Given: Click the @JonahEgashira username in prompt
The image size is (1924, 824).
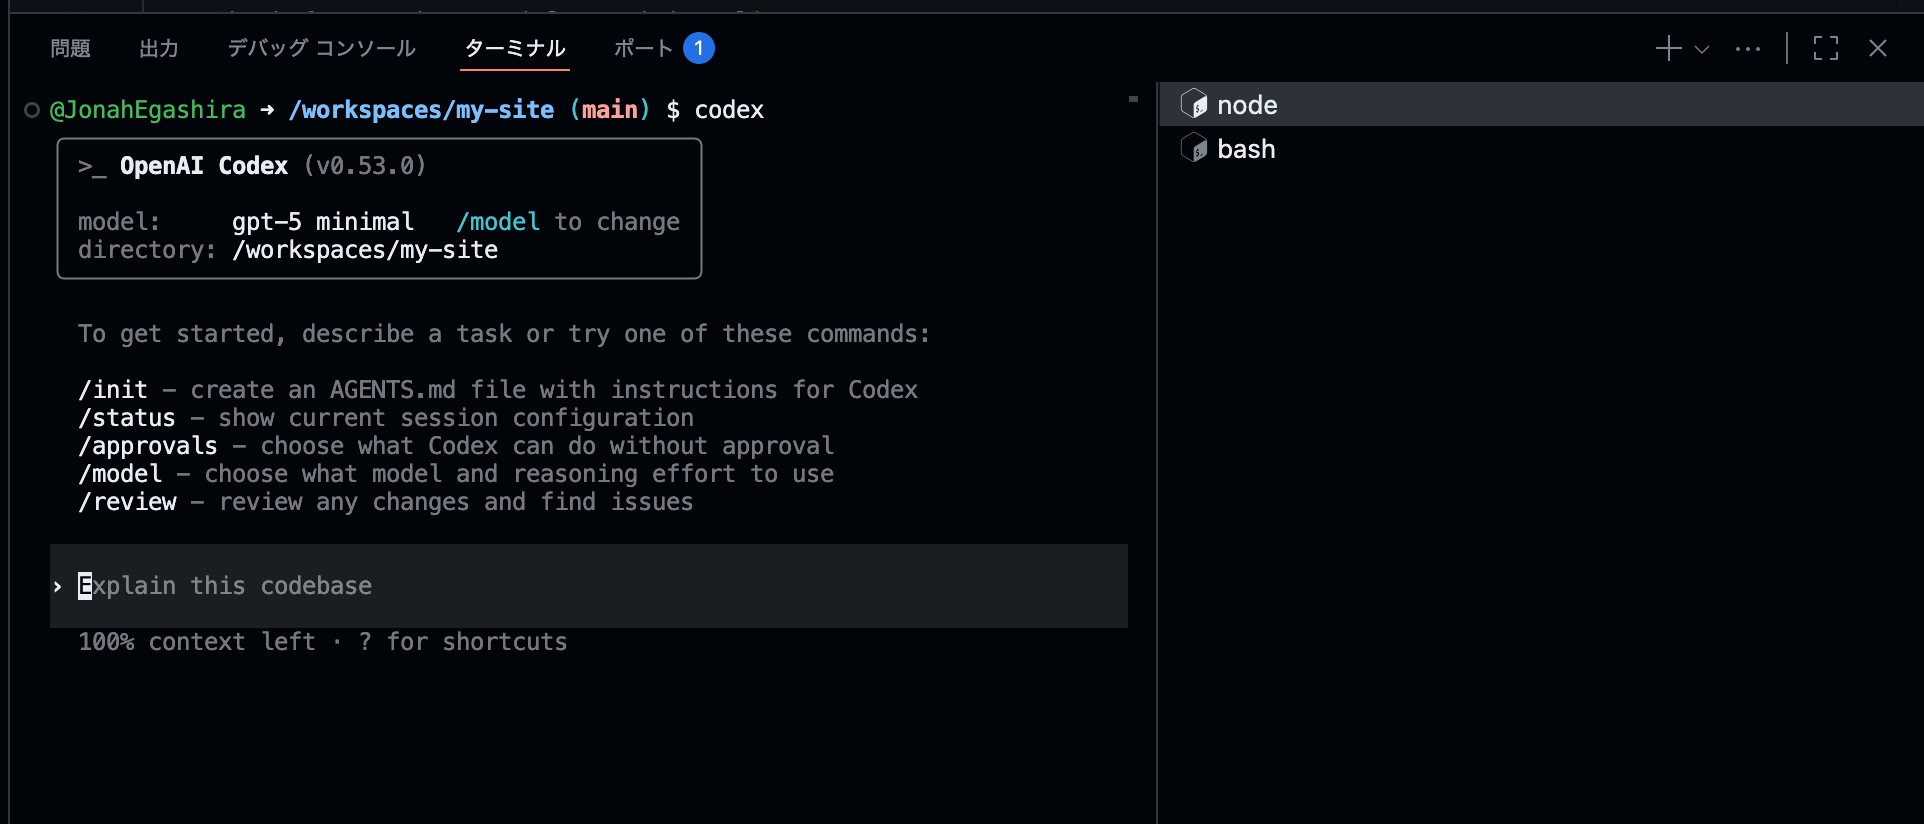Looking at the screenshot, I should click(148, 110).
